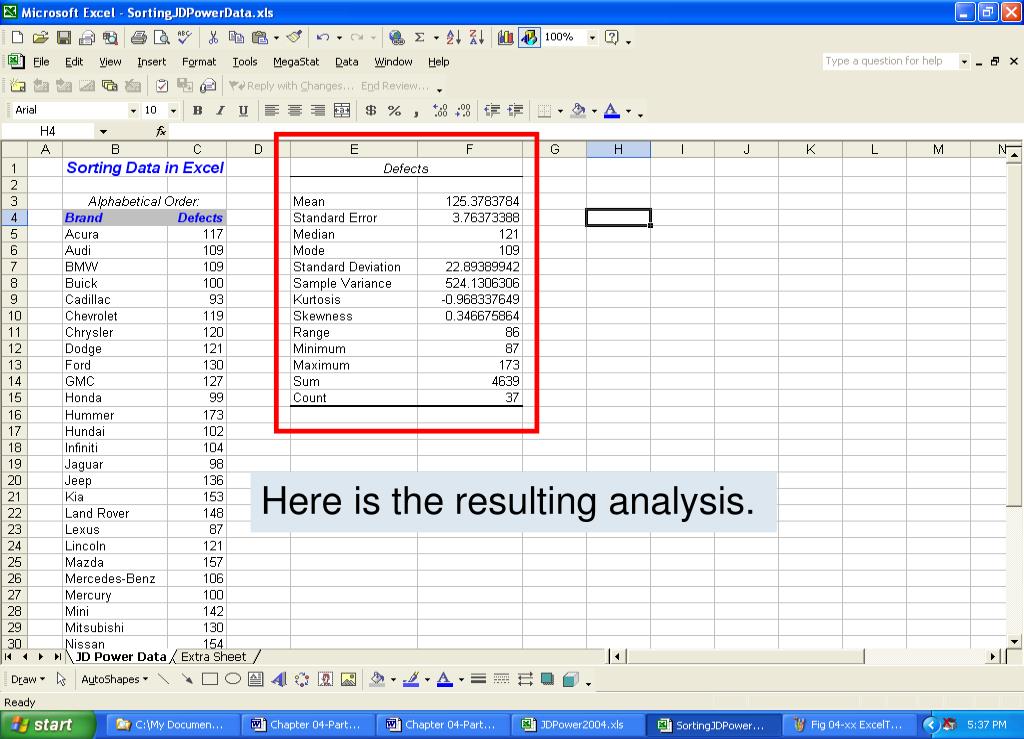Open the Fig 04-xx ExcelT taskbar window
The width and height of the screenshot is (1024, 739).
[848, 725]
